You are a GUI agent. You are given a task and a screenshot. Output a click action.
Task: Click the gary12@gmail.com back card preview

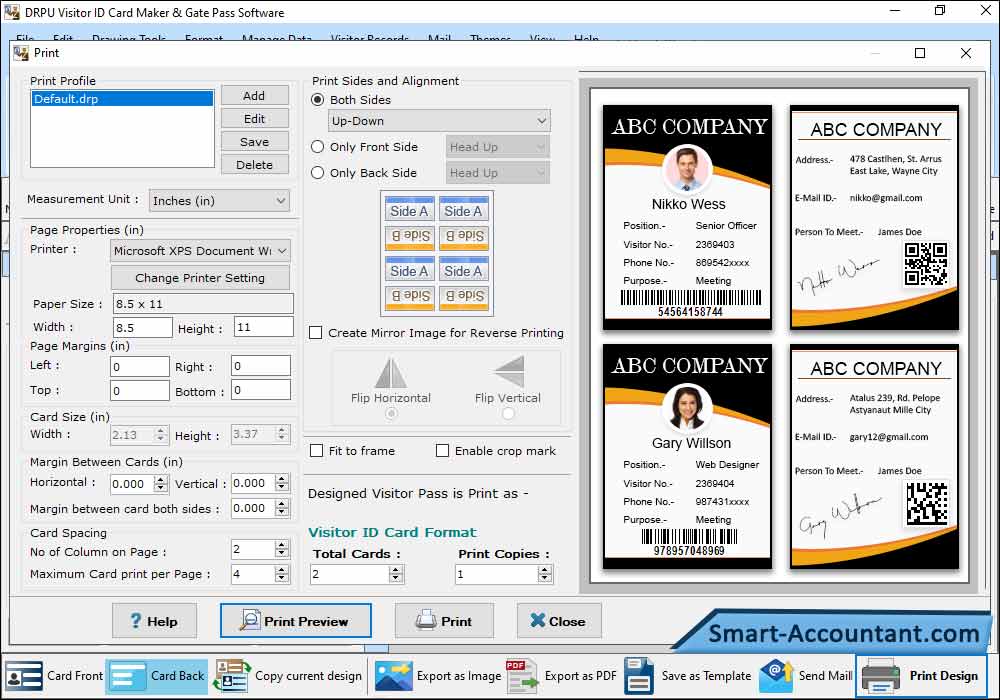[x=874, y=456]
